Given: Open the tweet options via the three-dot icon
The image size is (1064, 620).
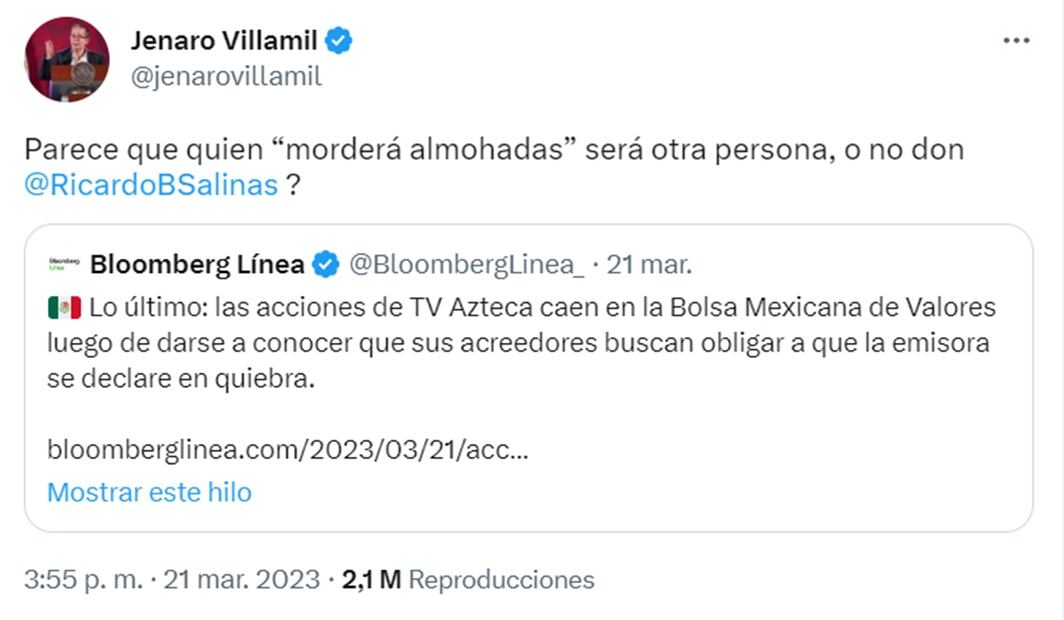Looking at the screenshot, I should click(x=1018, y=40).
